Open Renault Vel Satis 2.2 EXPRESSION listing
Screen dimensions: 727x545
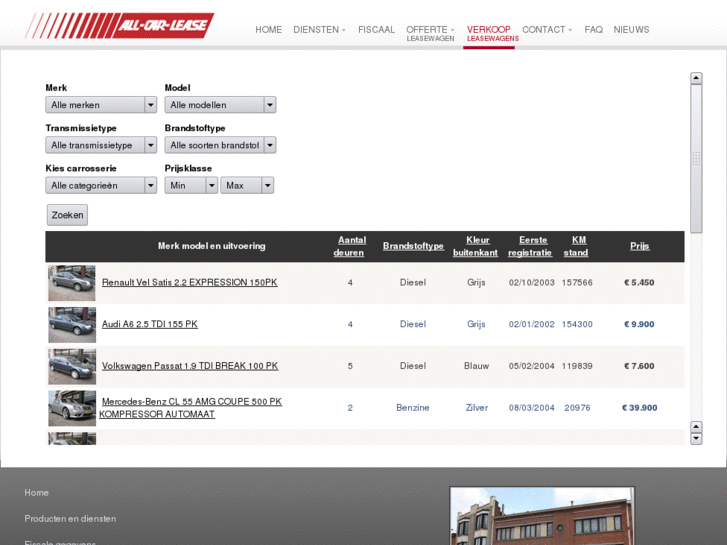pos(190,282)
